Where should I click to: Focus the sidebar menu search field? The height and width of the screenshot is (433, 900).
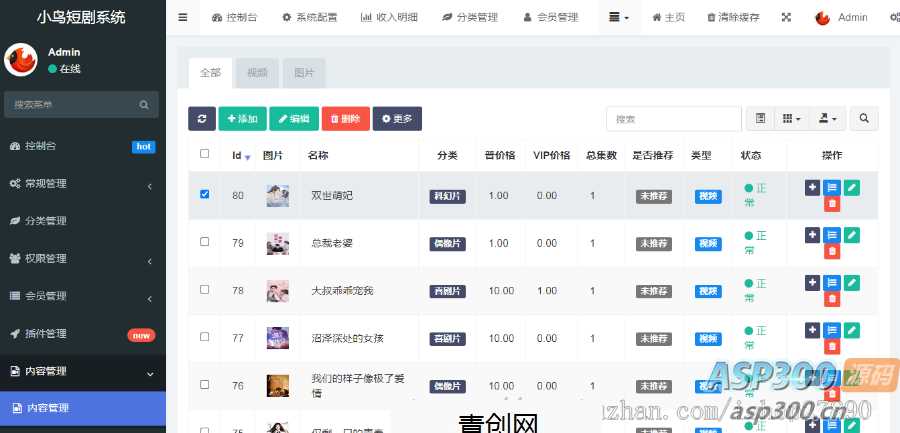[71, 105]
